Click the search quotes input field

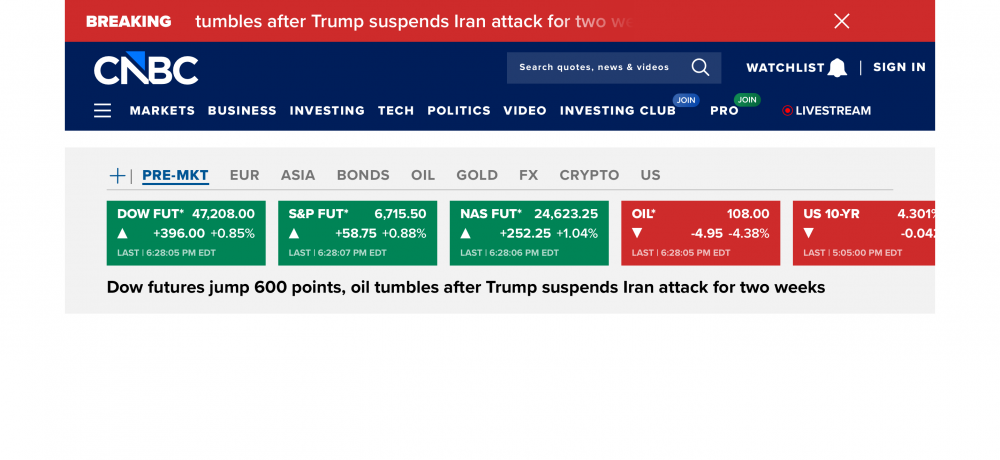594,67
